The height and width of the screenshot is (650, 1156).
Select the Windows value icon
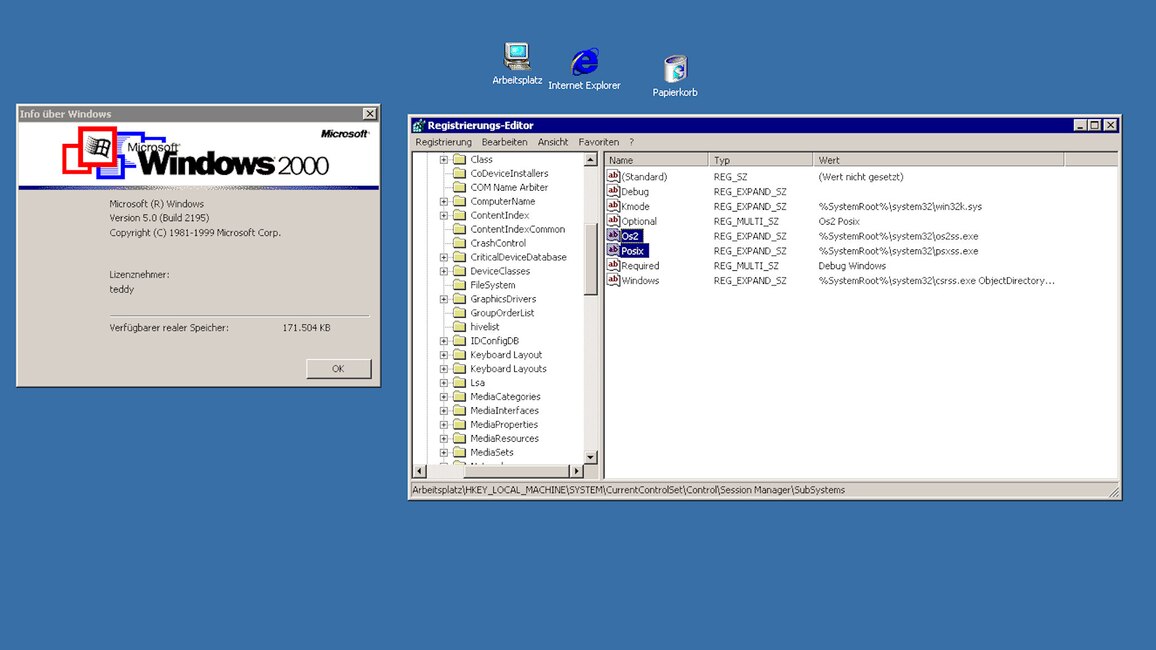tap(613, 280)
